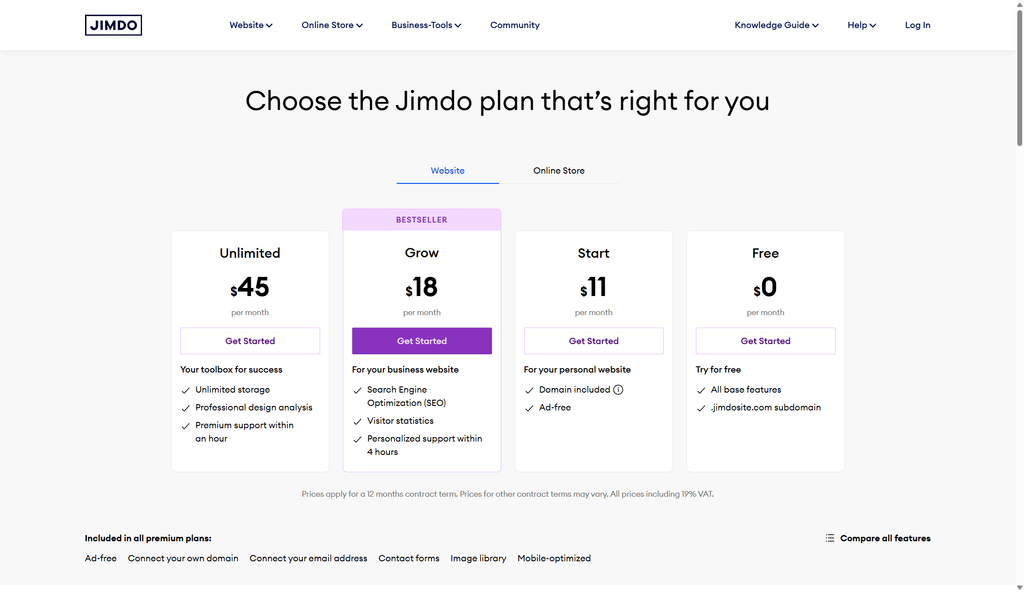
Task: Open the info tooltip beside Domain included
Action: point(618,390)
